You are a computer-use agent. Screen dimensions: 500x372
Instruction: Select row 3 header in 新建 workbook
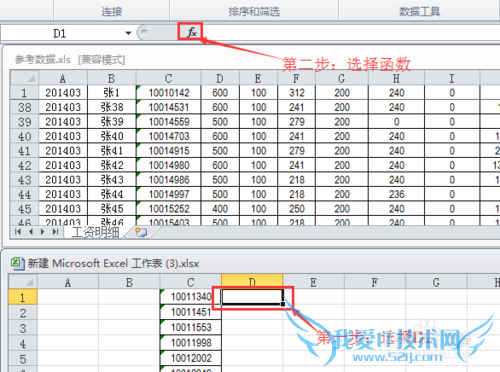(x=23, y=328)
